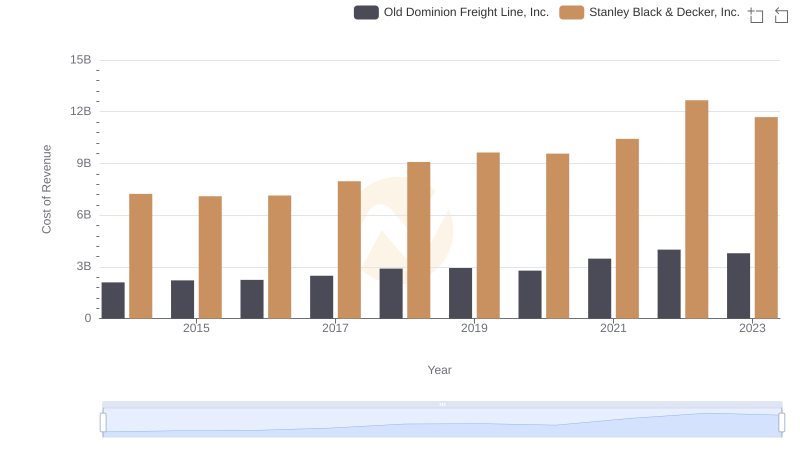Click the 2021 x-axis label
Image resolution: width=800 pixels, height=461 pixels.
tap(613, 328)
